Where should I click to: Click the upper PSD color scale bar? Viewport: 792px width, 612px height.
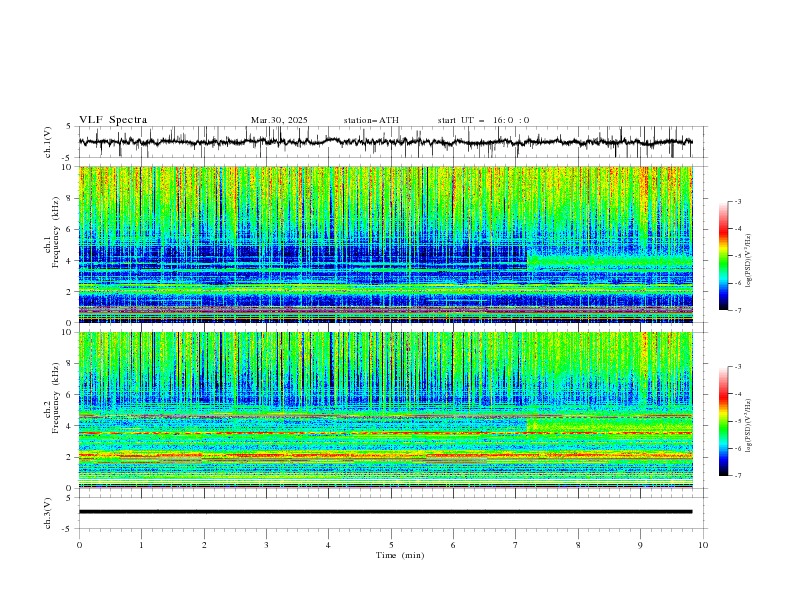click(x=723, y=256)
